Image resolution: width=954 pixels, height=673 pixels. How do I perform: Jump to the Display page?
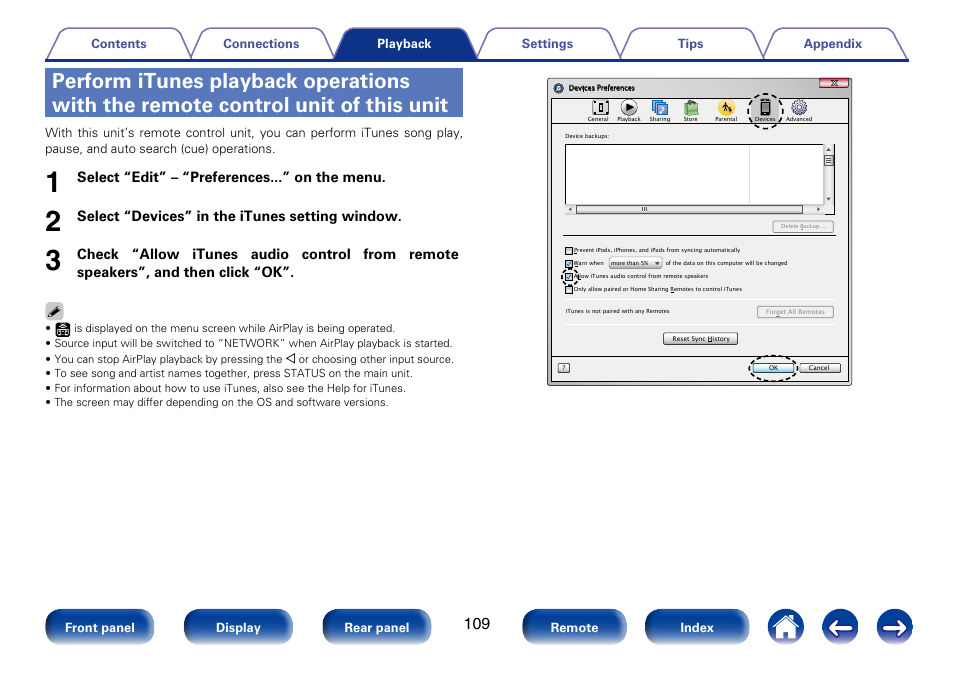238,627
